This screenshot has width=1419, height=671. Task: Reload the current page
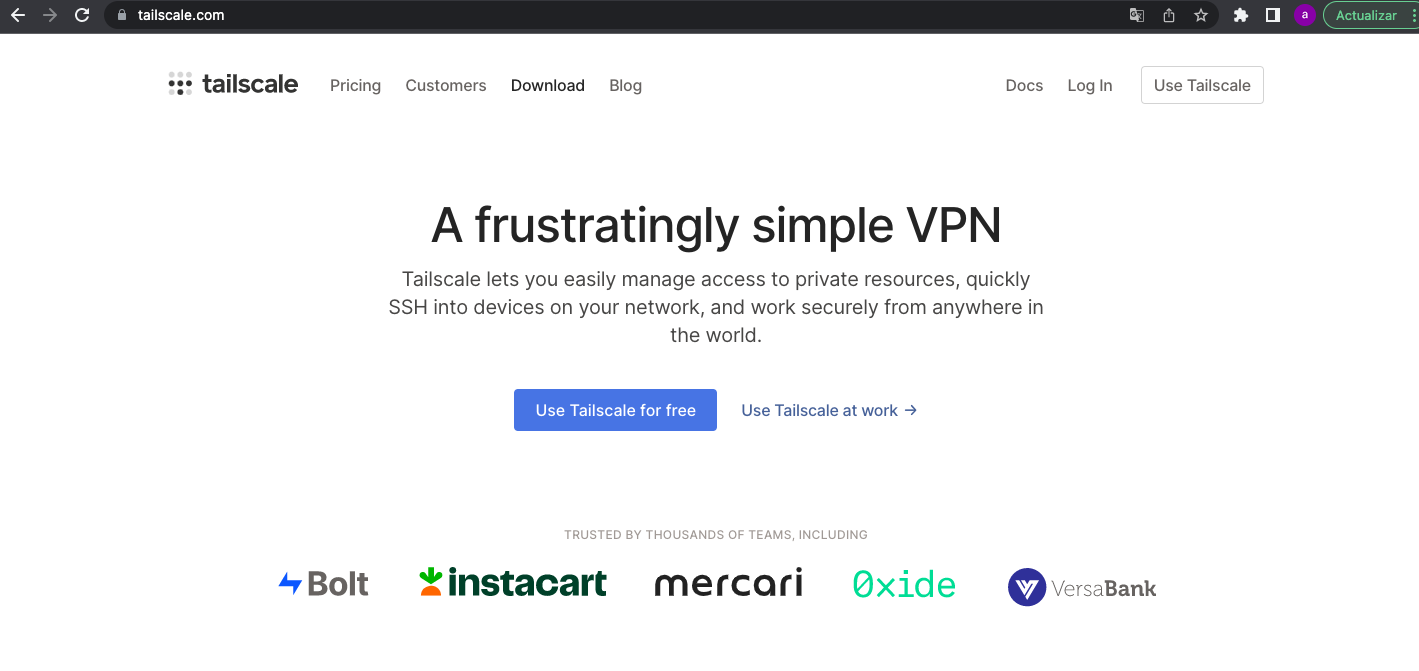(82, 15)
